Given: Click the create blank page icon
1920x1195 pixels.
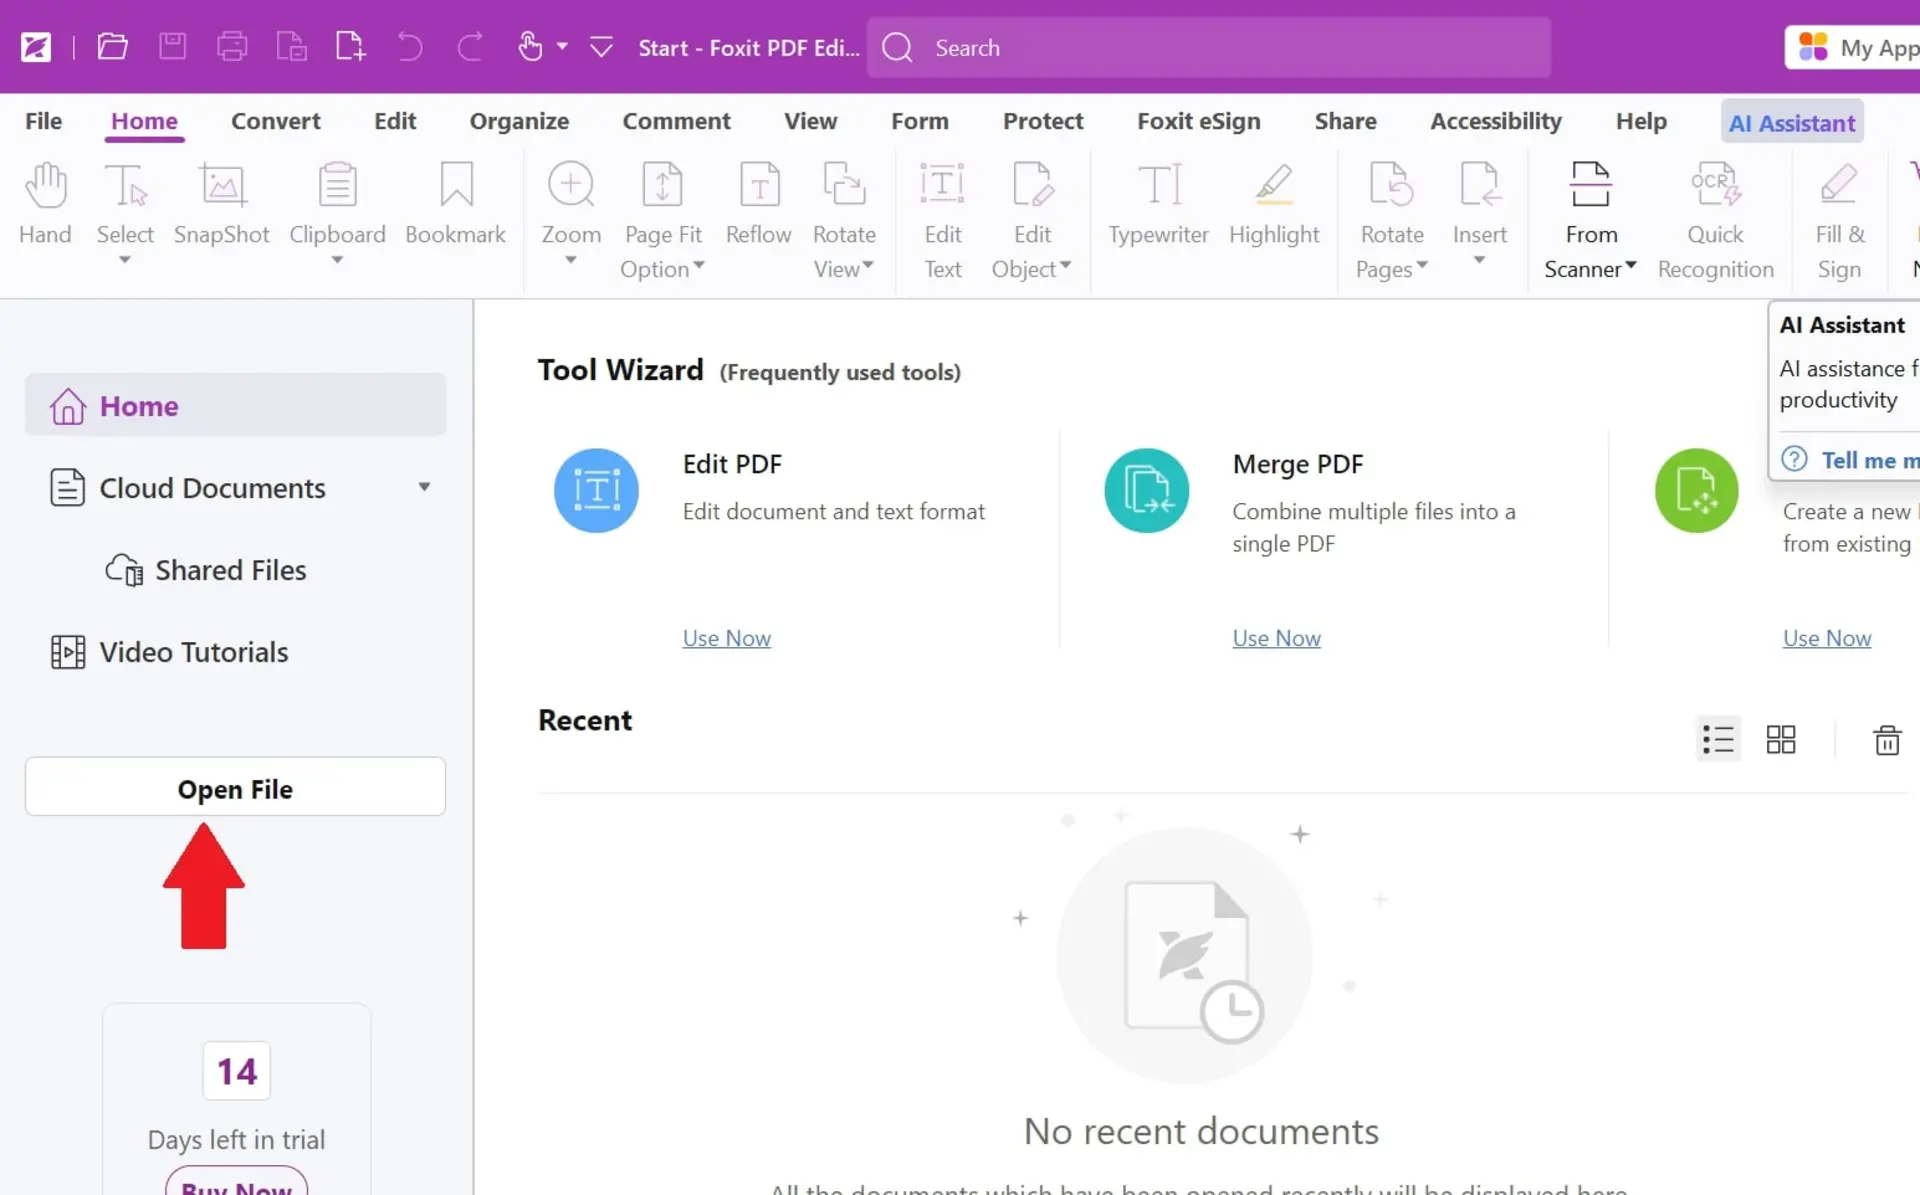Looking at the screenshot, I should pyautogui.click(x=350, y=47).
